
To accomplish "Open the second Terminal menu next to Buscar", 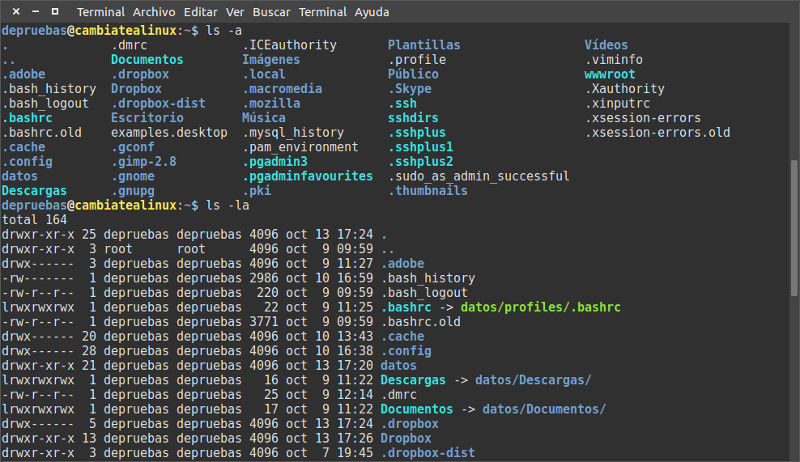I will pos(322,12).
